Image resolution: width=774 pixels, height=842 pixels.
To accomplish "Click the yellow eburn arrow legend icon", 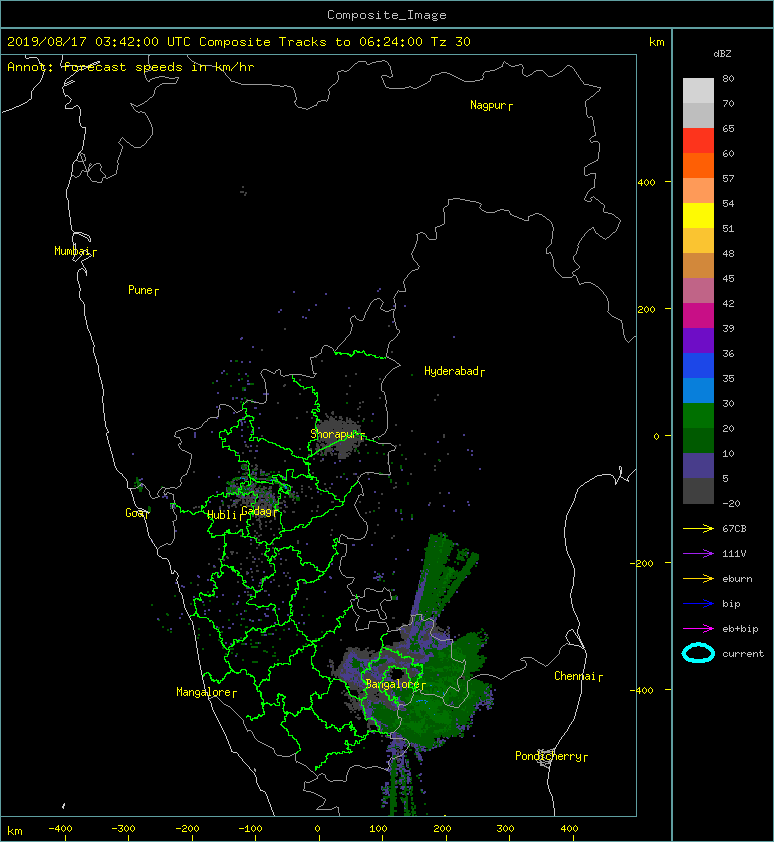I will 698,579.
